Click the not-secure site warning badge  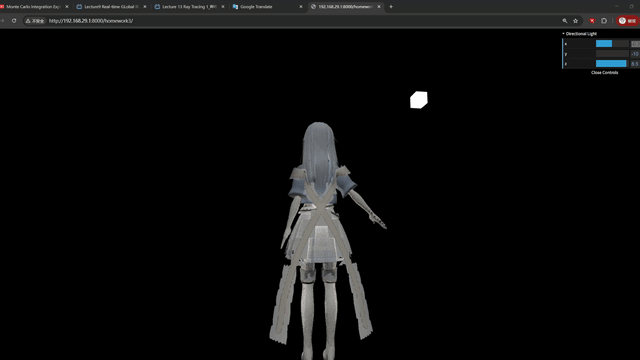click(x=35, y=21)
